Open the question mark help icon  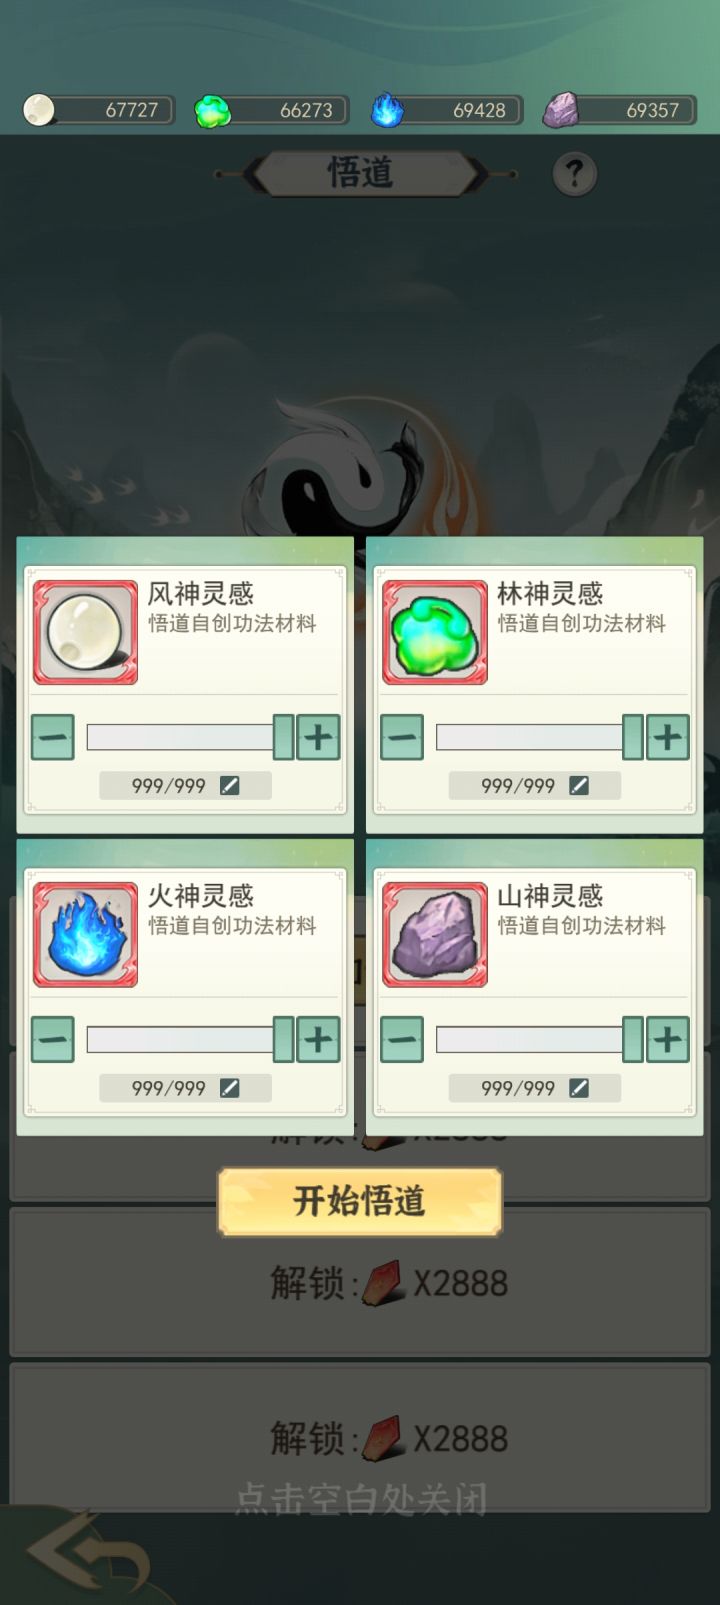[x=574, y=174]
